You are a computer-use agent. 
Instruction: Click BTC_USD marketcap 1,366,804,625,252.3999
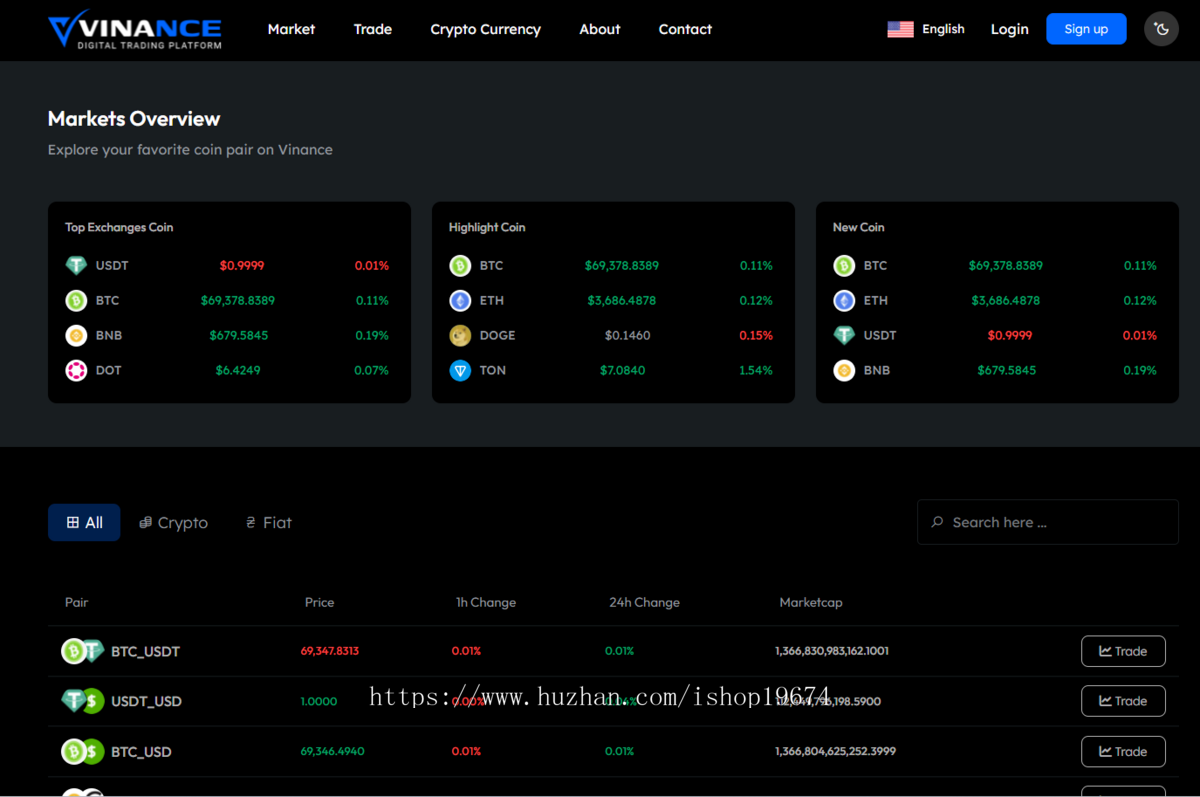click(x=835, y=751)
